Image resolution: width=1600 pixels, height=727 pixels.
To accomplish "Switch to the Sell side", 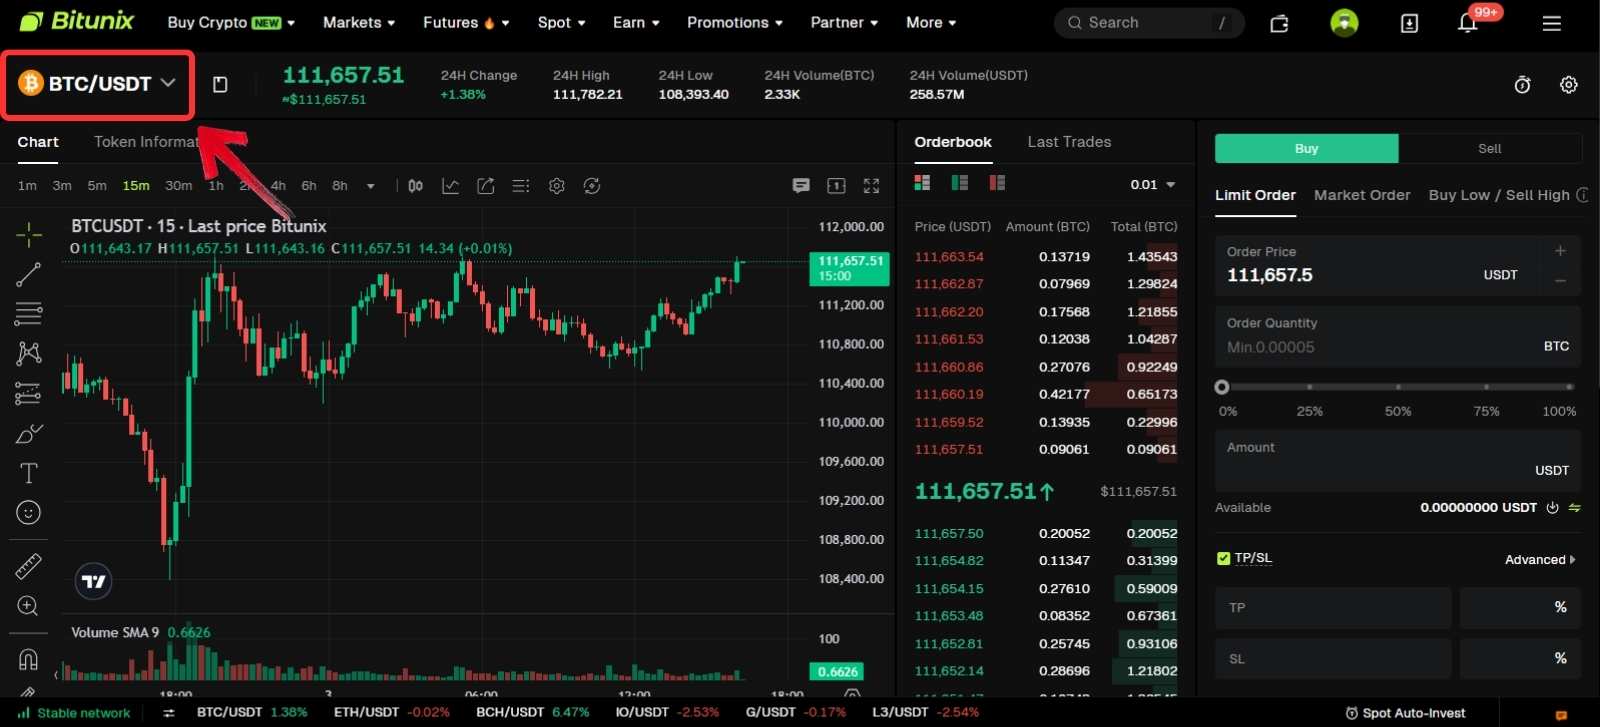I will coord(1489,148).
